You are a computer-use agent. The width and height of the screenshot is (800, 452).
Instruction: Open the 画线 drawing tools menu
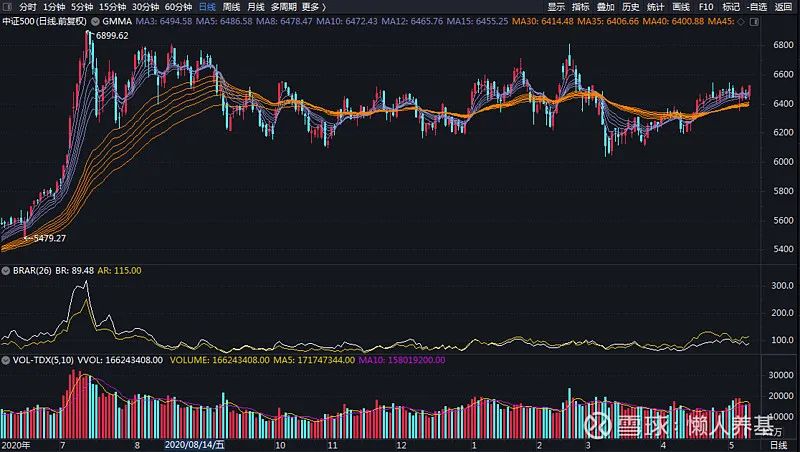[681, 7]
